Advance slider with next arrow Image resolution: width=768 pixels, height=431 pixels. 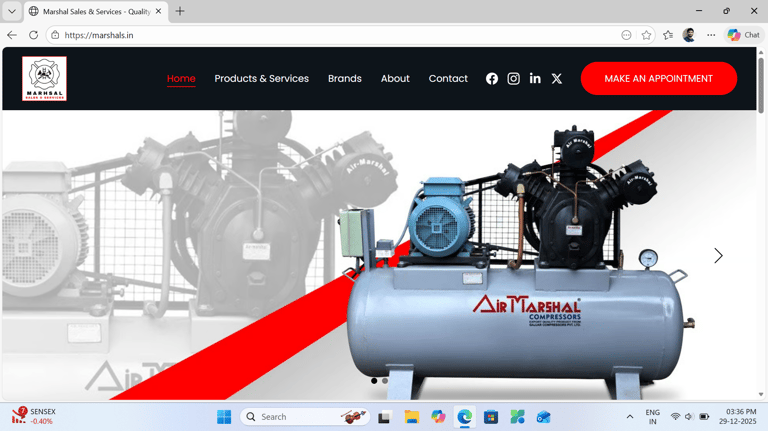(x=718, y=256)
